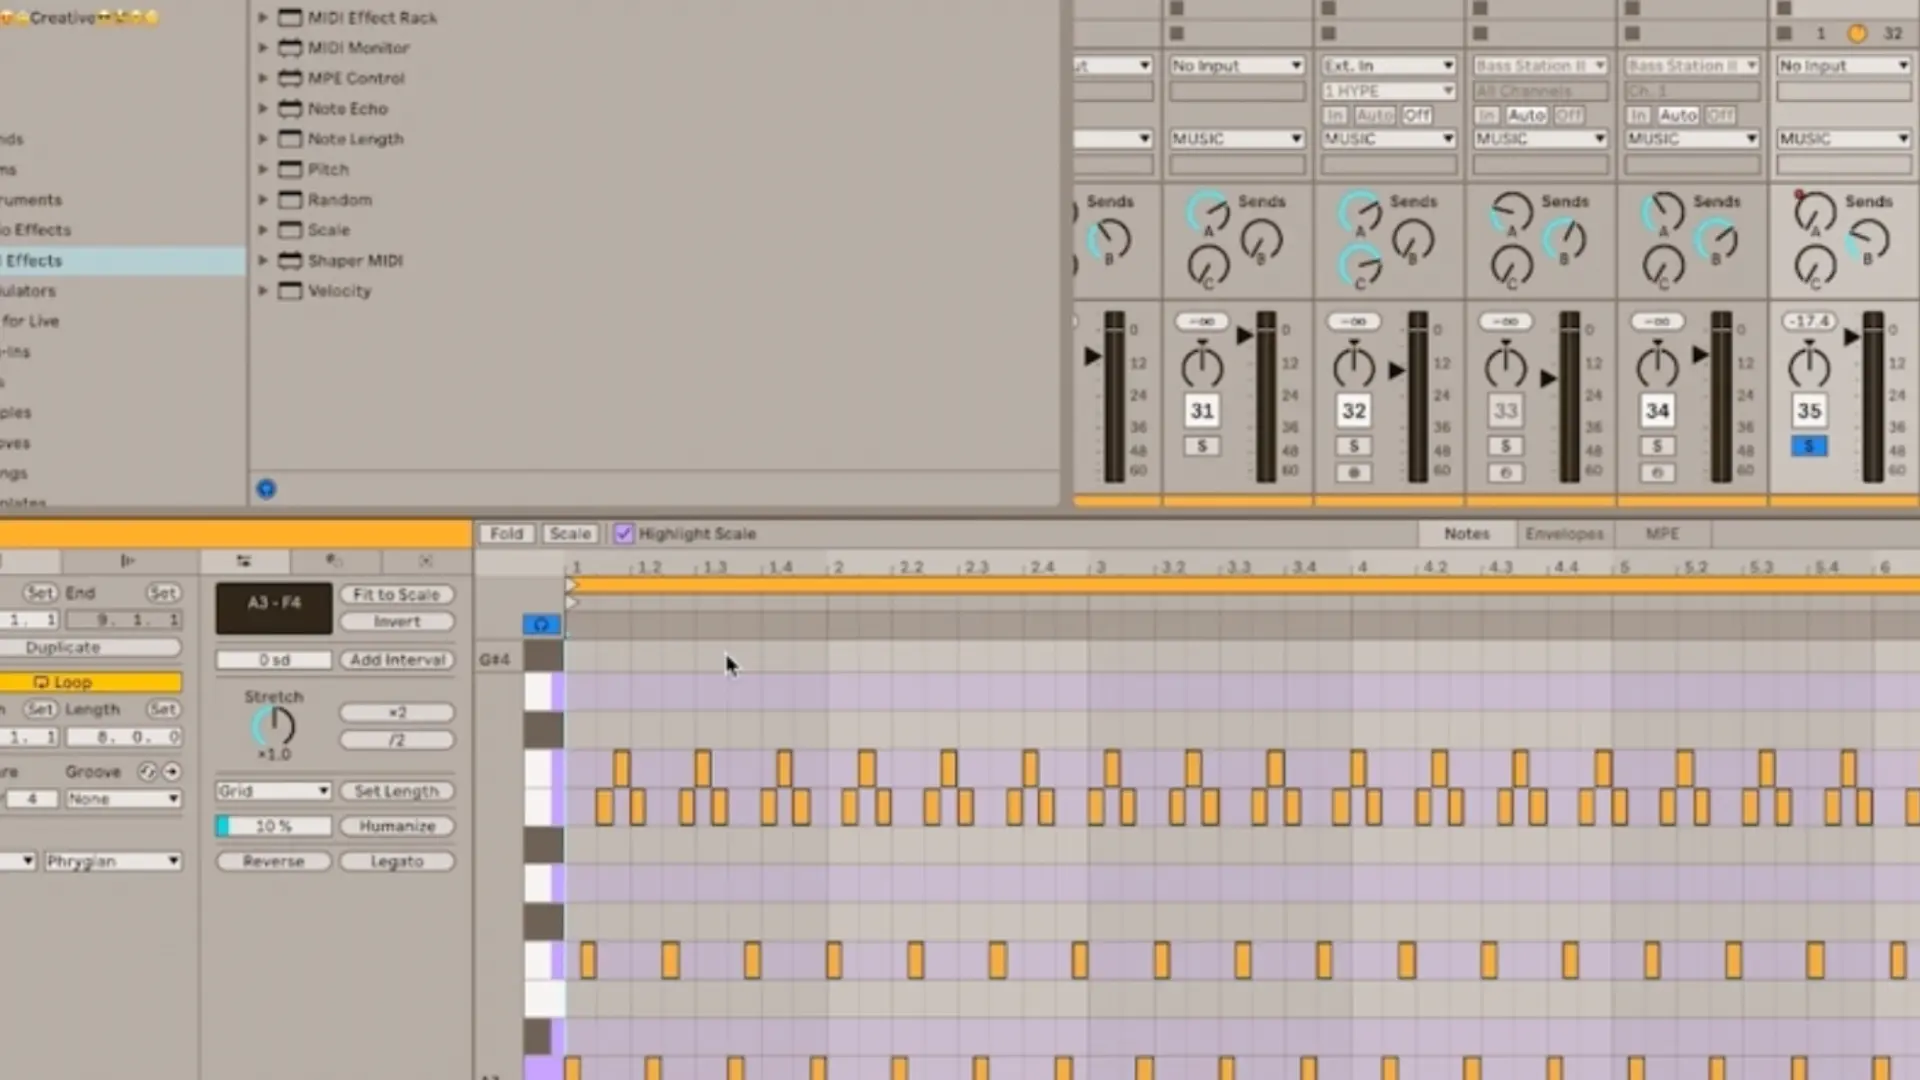Unsolo track 35
1920x1080 pixels.
(1809, 446)
